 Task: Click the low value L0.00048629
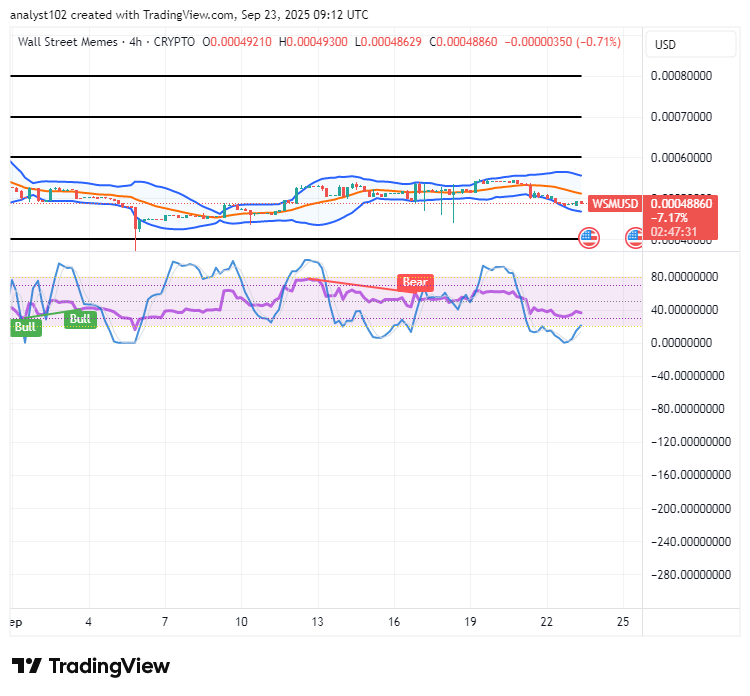tap(388, 42)
